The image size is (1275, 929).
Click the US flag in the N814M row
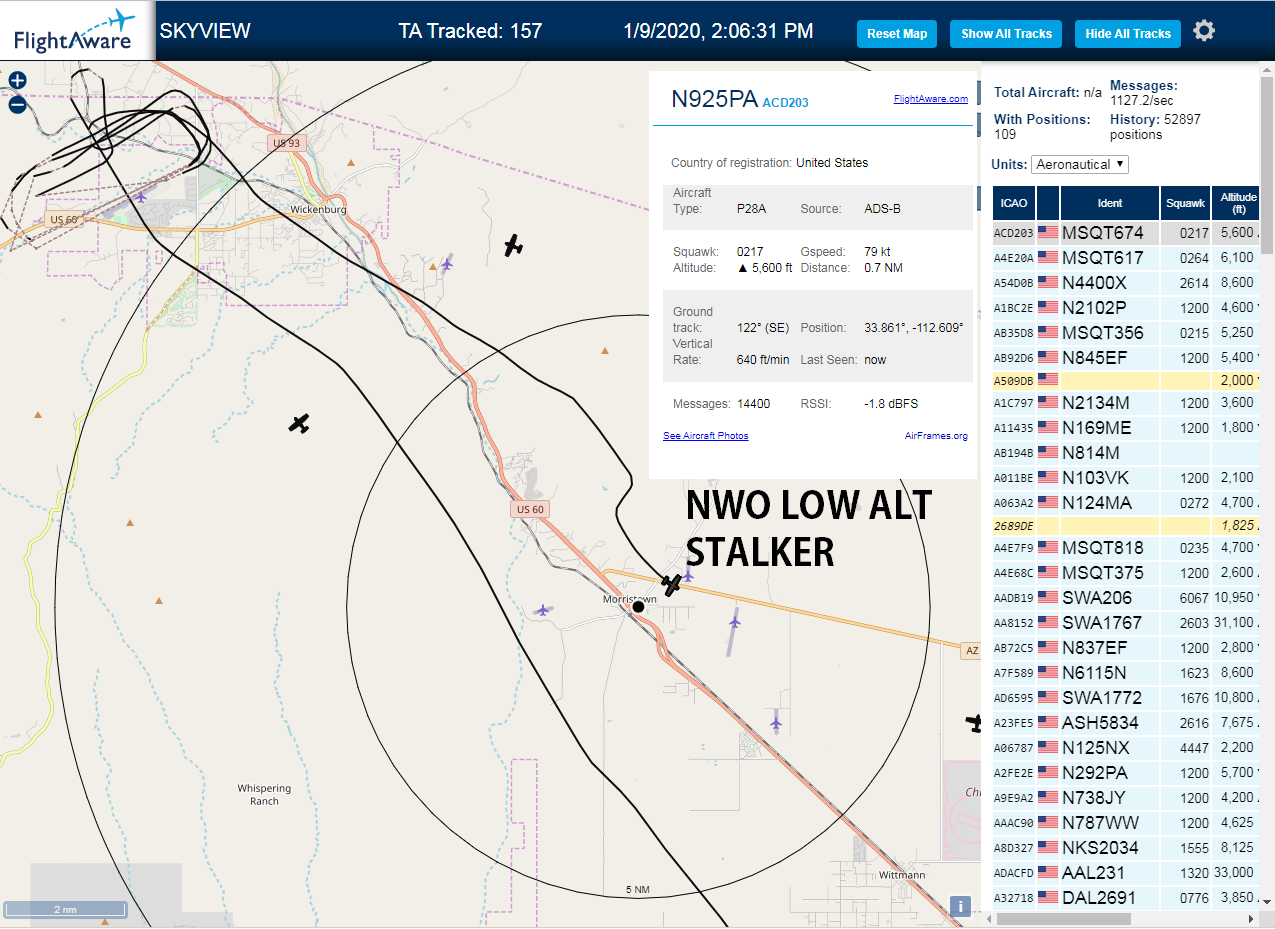(1048, 453)
